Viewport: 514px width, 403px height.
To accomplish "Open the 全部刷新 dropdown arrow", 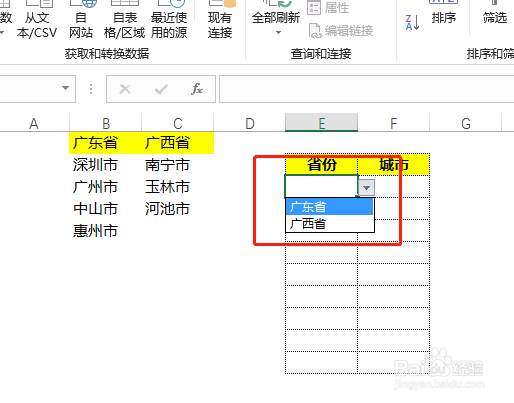I will point(278,33).
